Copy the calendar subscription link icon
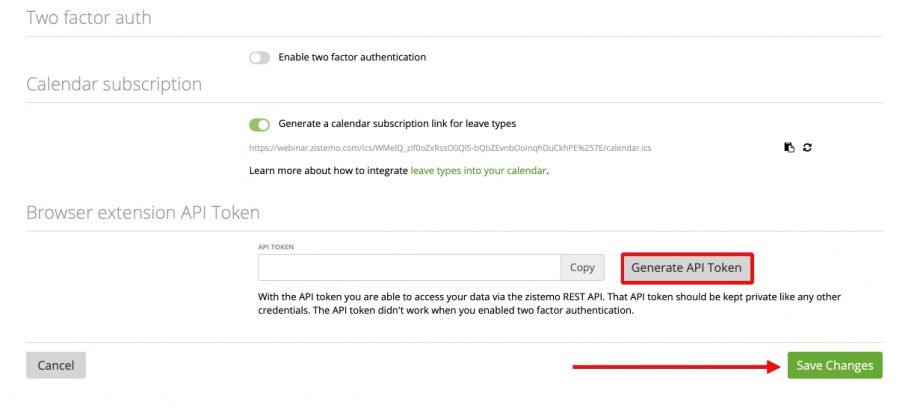Image resolution: width=920 pixels, height=416 pixels. (x=789, y=148)
